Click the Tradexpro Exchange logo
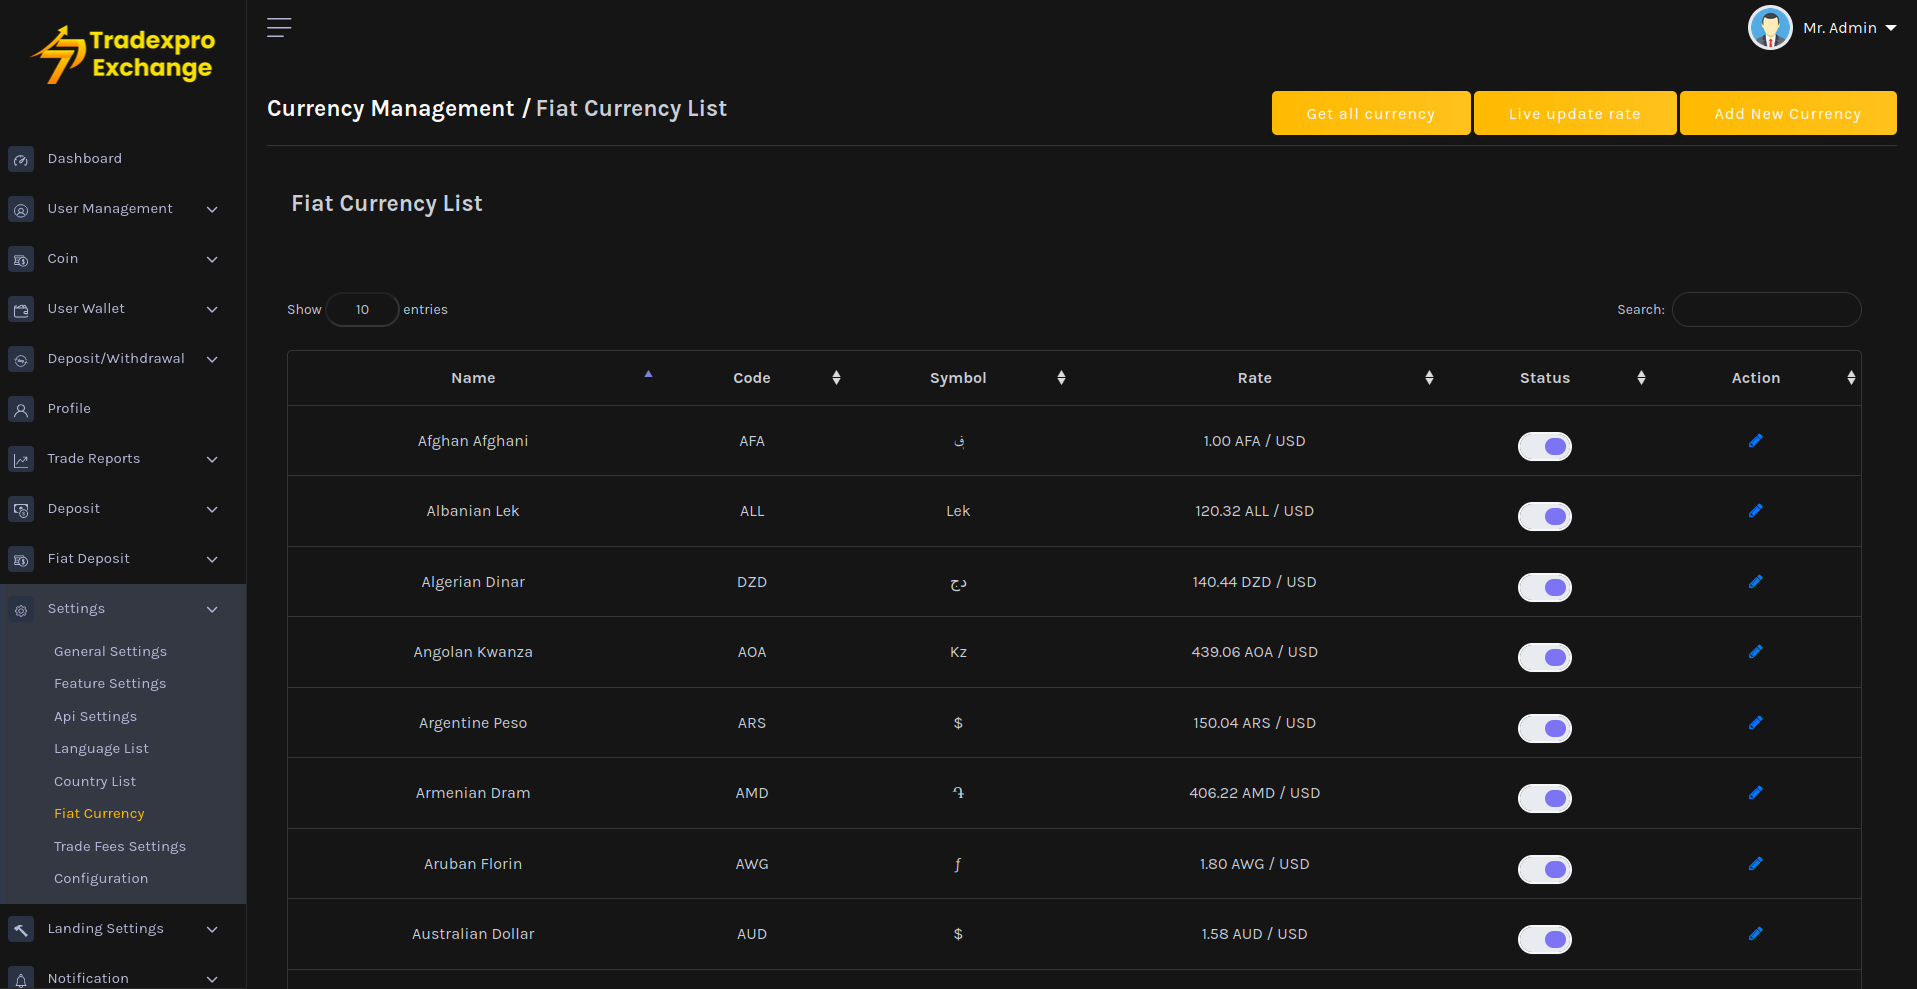Screen dimensions: 1917x989 pyautogui.click(x=123, y=55)
